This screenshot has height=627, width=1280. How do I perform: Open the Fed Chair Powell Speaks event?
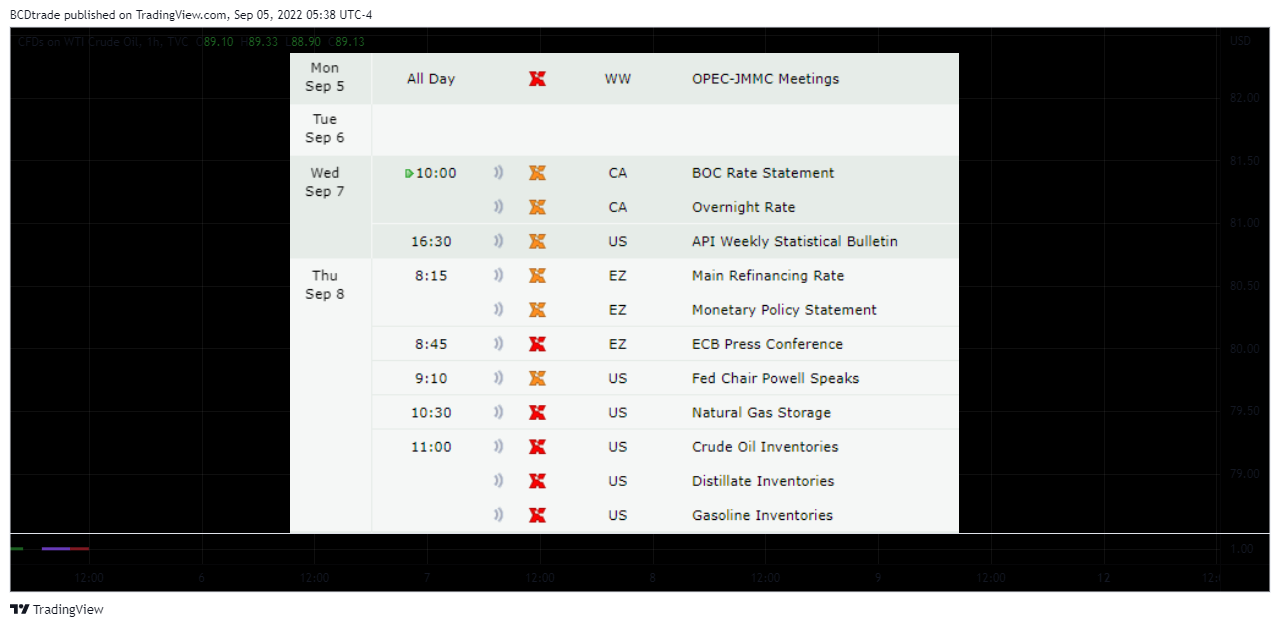click(776, 378)
